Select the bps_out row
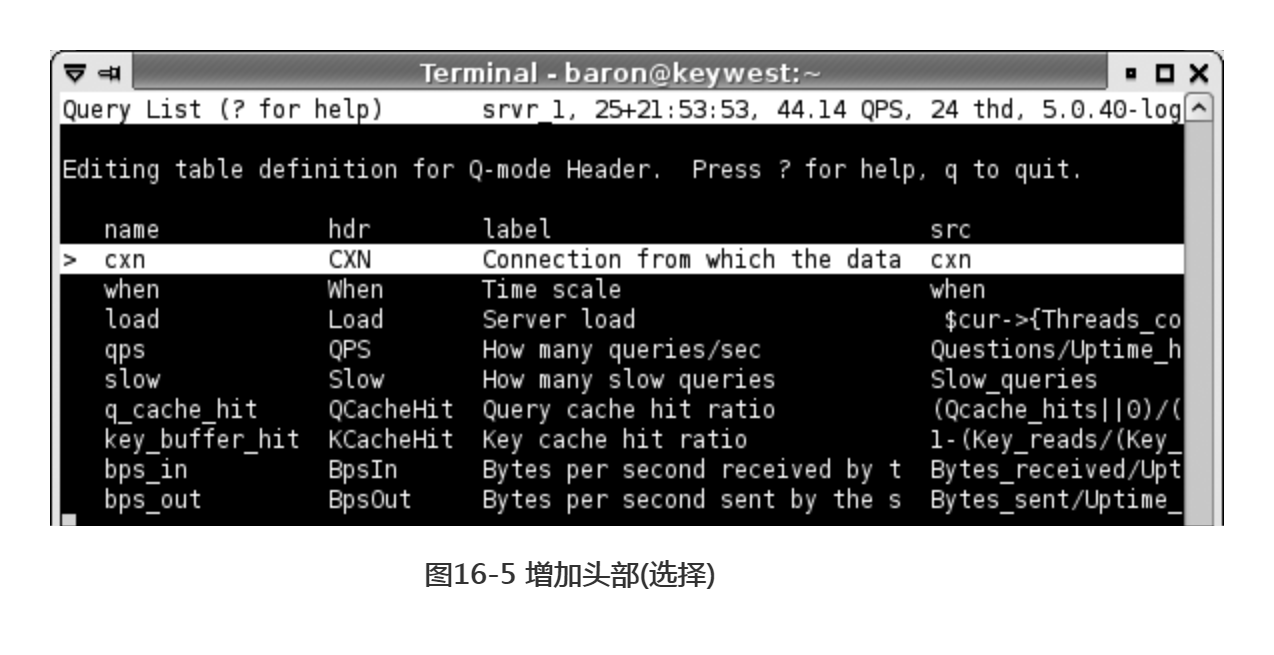Image resolution: width=1274 pixels, height=655 pixels. point(622,500)
